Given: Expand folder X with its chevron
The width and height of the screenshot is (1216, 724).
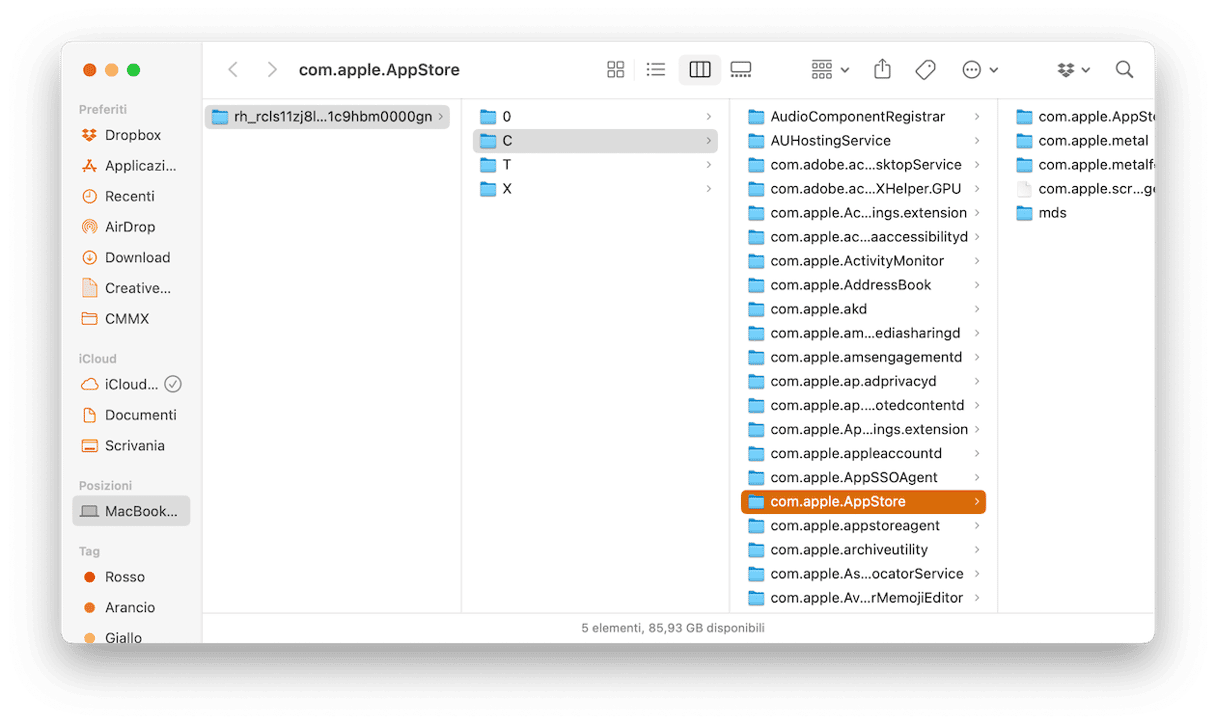Looking at the screenshot, I should point(709,188).
